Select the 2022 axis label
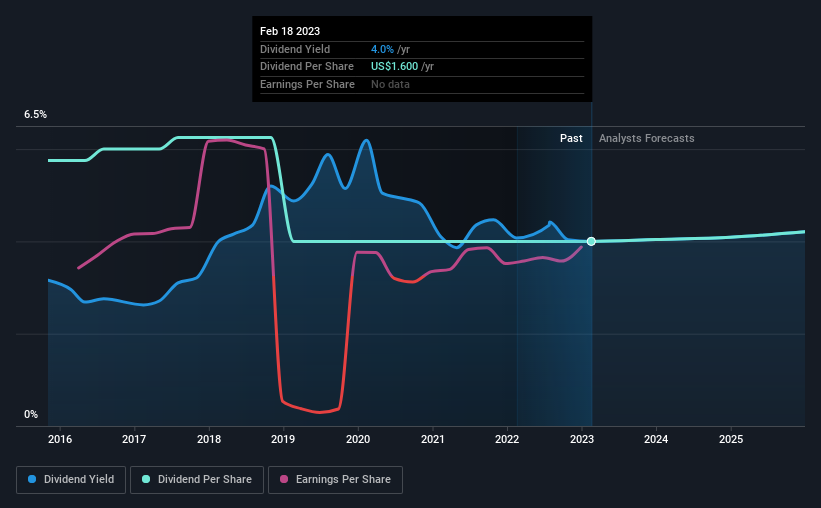821x508 pixels. point(507,439)
